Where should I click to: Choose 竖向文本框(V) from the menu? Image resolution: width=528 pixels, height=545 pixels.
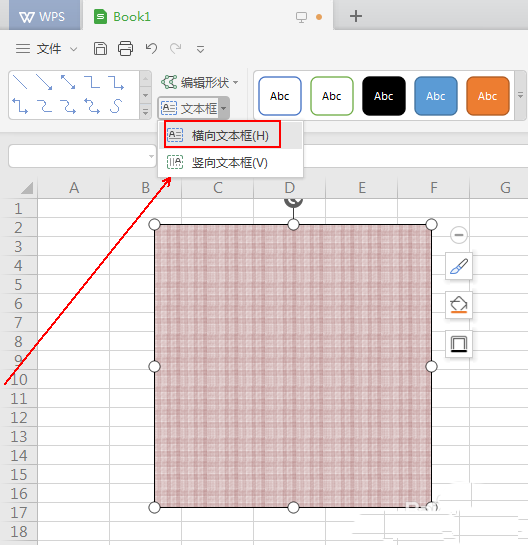pos(230,163)
